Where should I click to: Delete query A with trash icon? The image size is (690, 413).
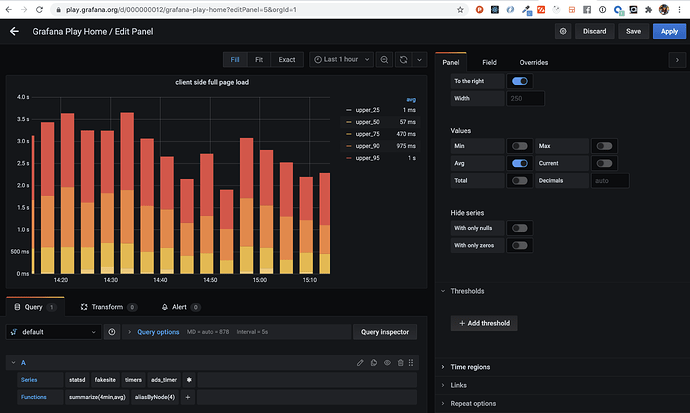pos(400,363)
